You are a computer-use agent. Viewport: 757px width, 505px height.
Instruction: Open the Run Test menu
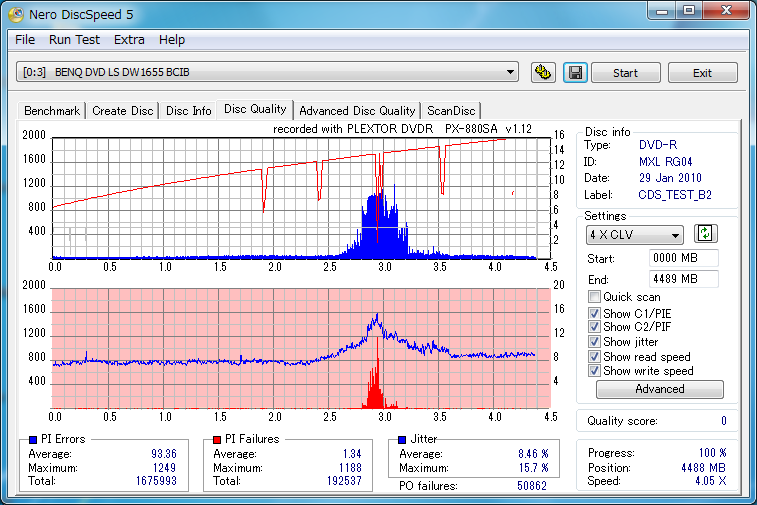coord(74,39)
